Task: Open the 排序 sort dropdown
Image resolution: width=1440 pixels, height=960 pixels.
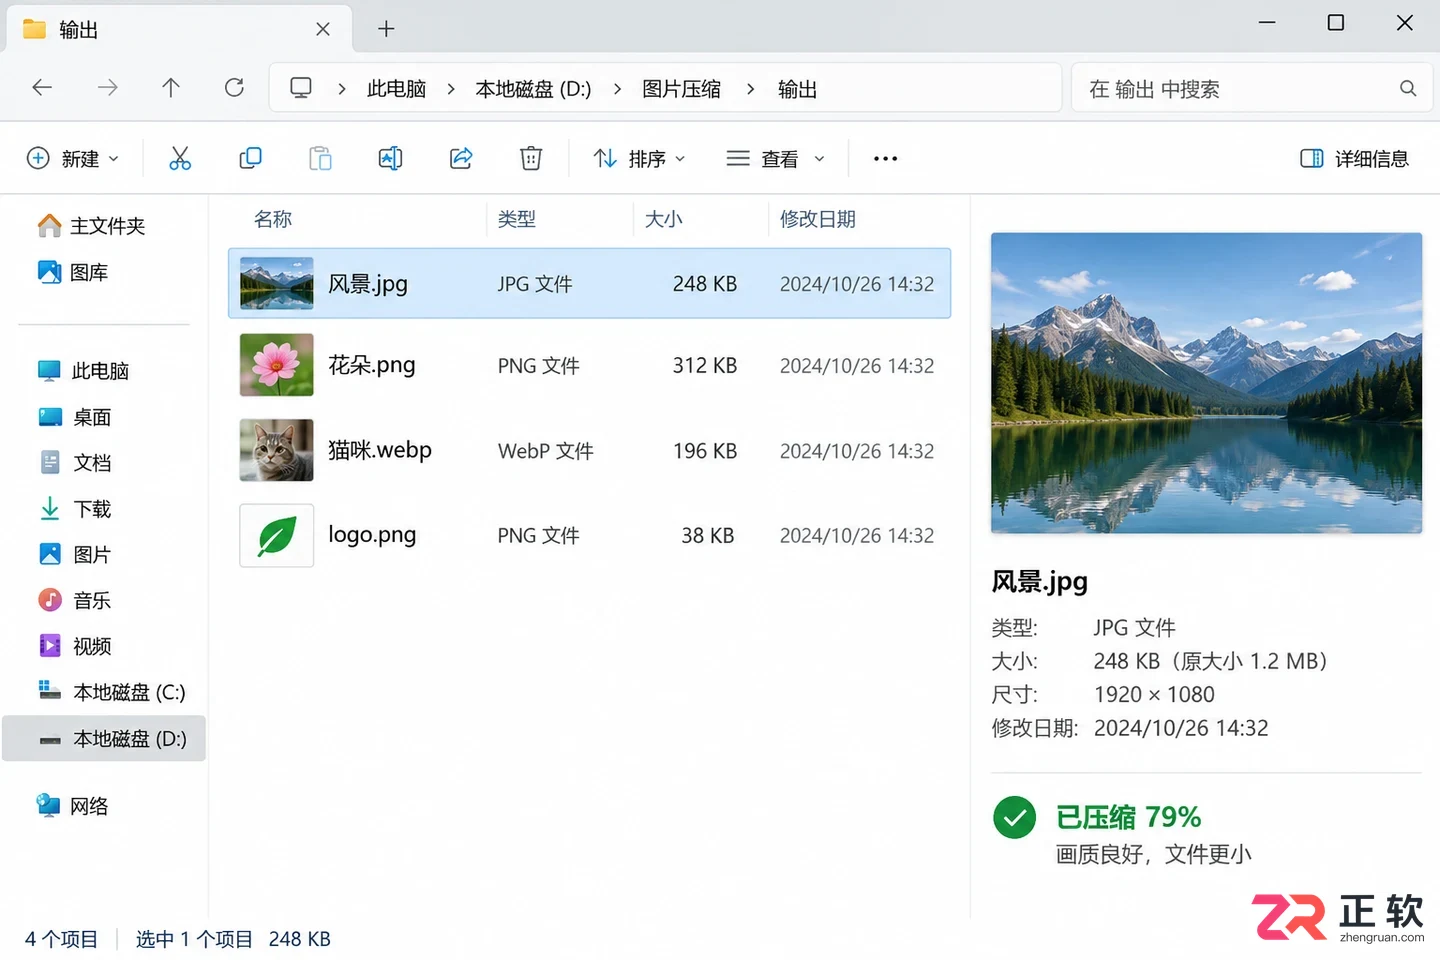Action: [x=639, y=158]
